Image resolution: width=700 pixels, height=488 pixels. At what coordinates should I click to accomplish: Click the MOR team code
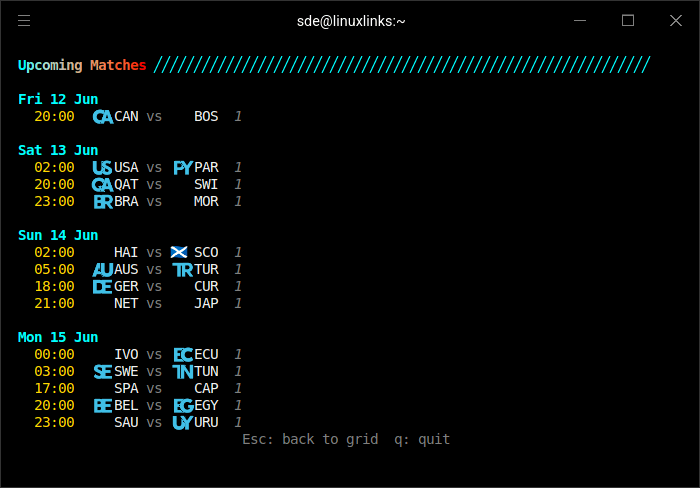point(206,201)
